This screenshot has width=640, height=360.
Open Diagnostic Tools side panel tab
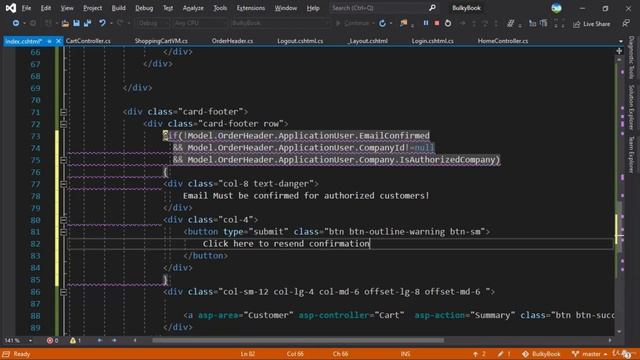631,57
